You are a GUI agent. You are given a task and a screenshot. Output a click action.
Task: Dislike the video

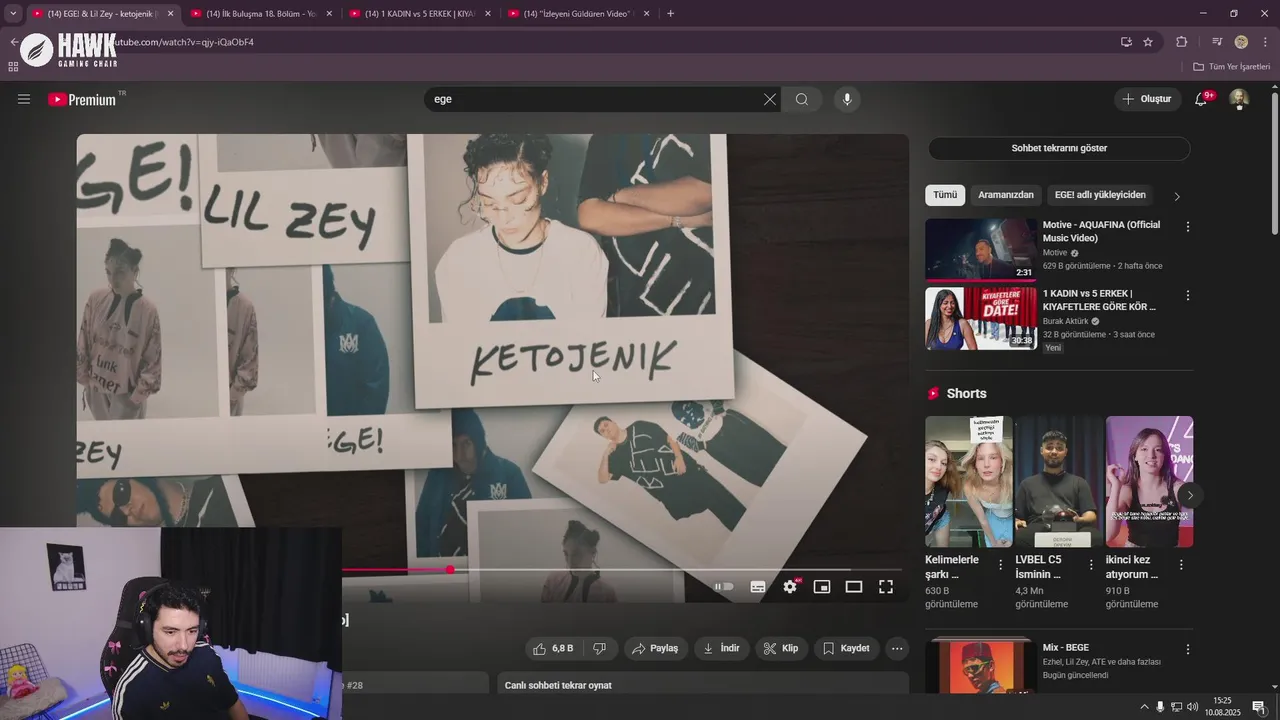tap(600, 648)
